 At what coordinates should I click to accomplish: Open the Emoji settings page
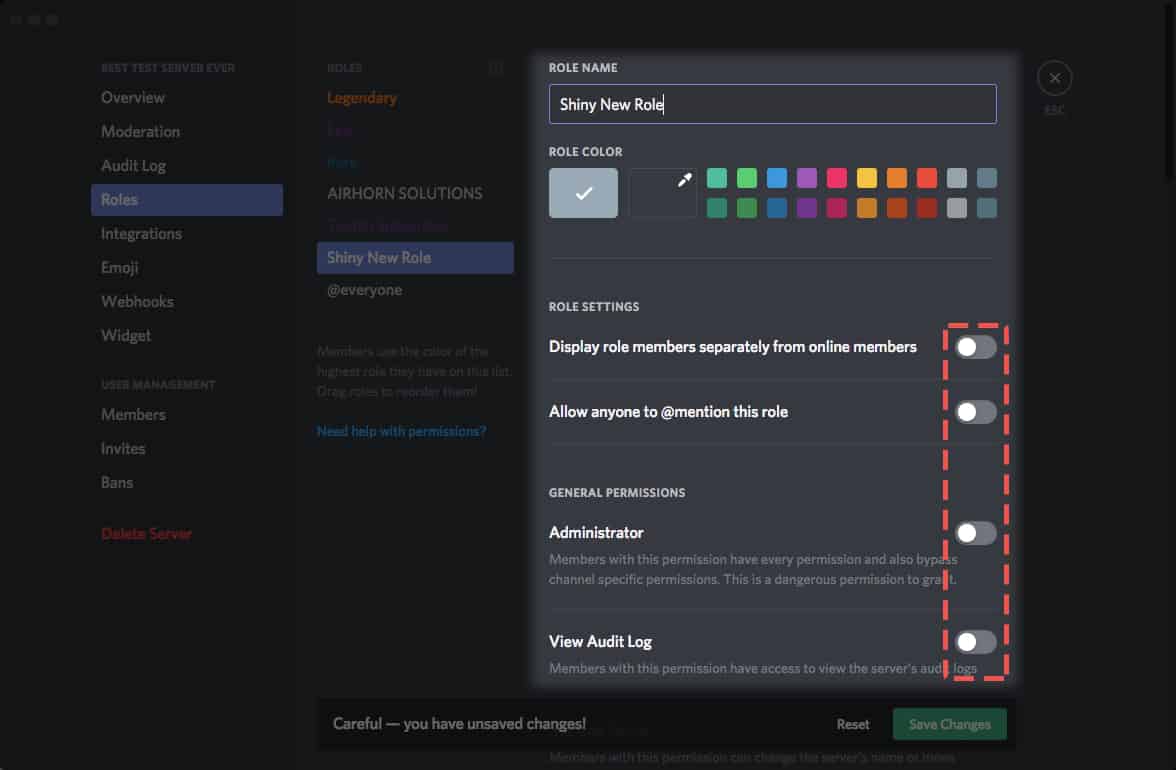(119, 267)
